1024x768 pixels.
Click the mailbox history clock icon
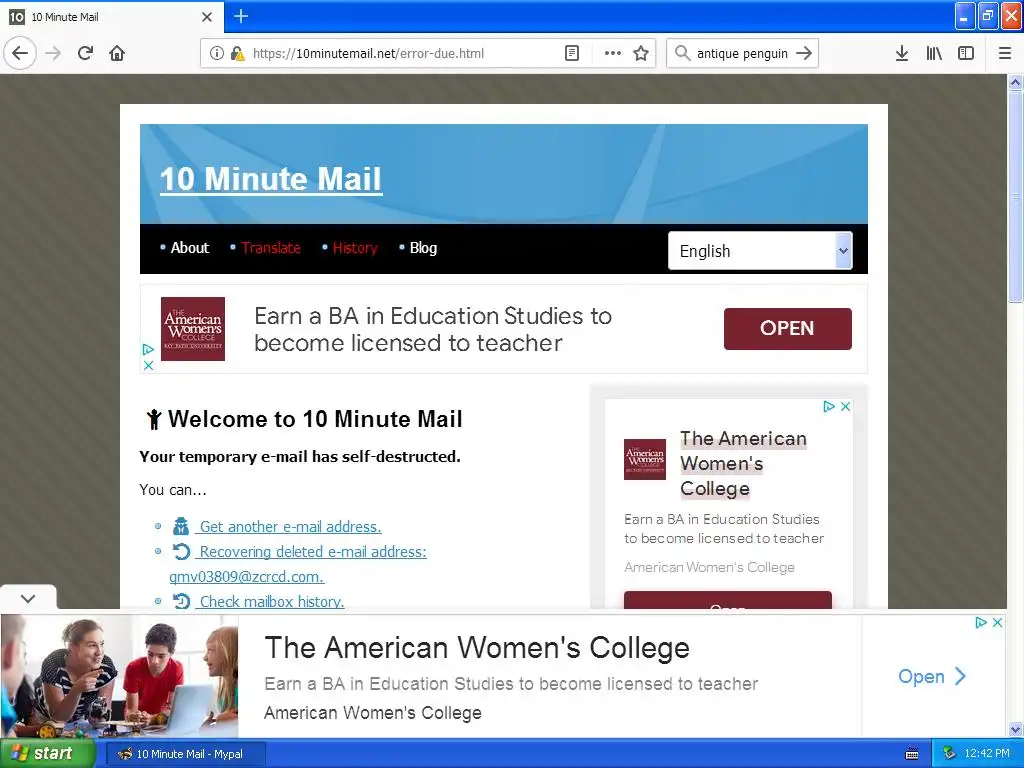[x=181, y=601]
